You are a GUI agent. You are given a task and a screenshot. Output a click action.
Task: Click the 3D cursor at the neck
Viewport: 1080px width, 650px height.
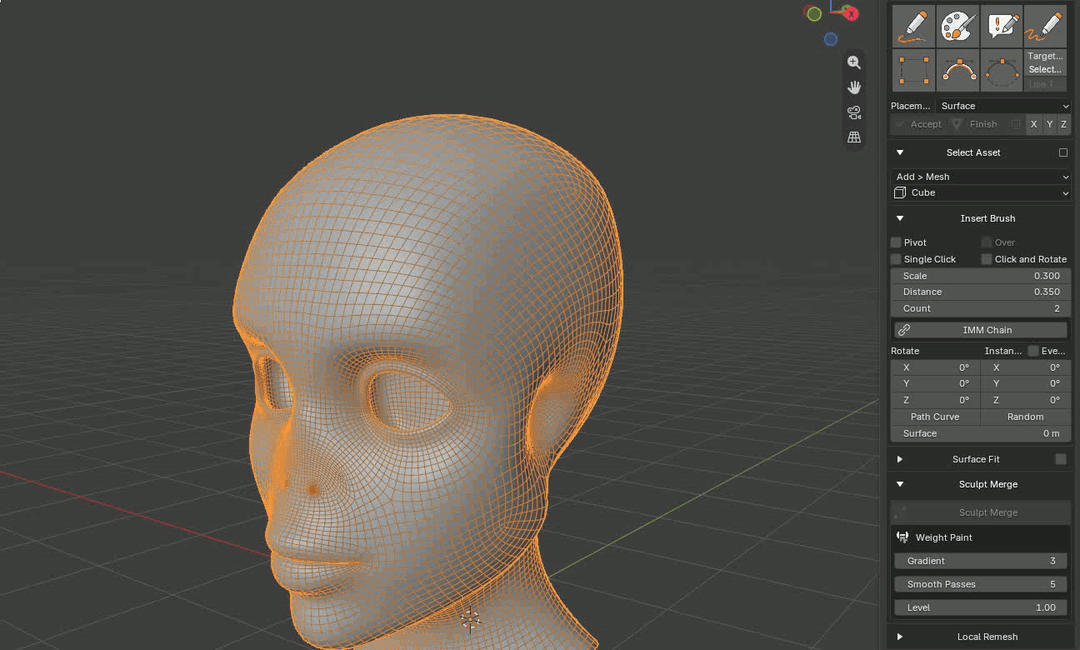pyautogui.click(x=470, y=620)
